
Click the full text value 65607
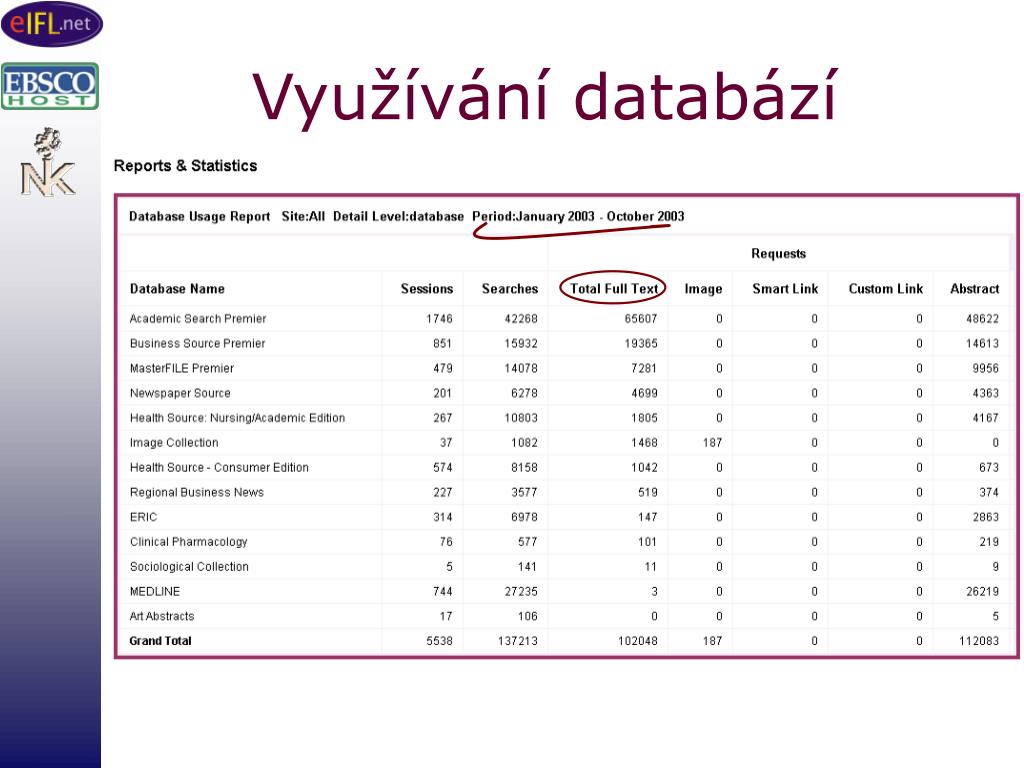pyautogui.click(x=641, y=319)
